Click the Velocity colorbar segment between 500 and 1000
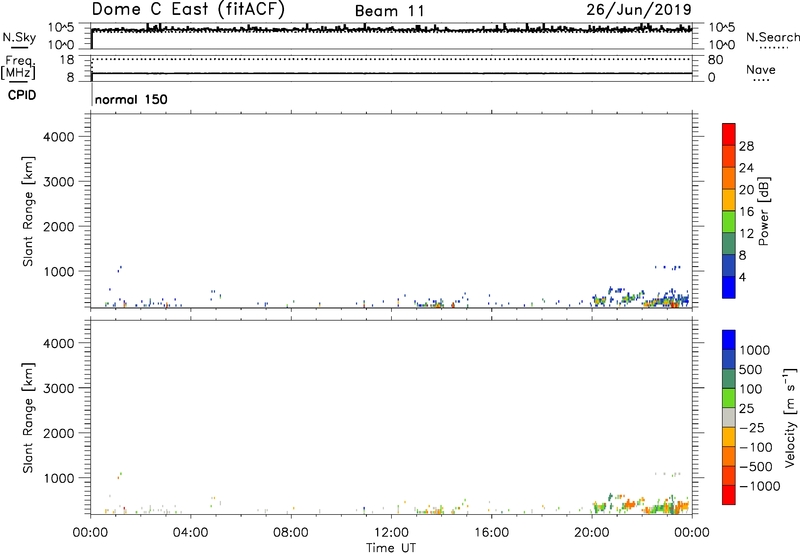Image resolution: width=800 pixels, height=554 pixels. [x=729, y=360]
